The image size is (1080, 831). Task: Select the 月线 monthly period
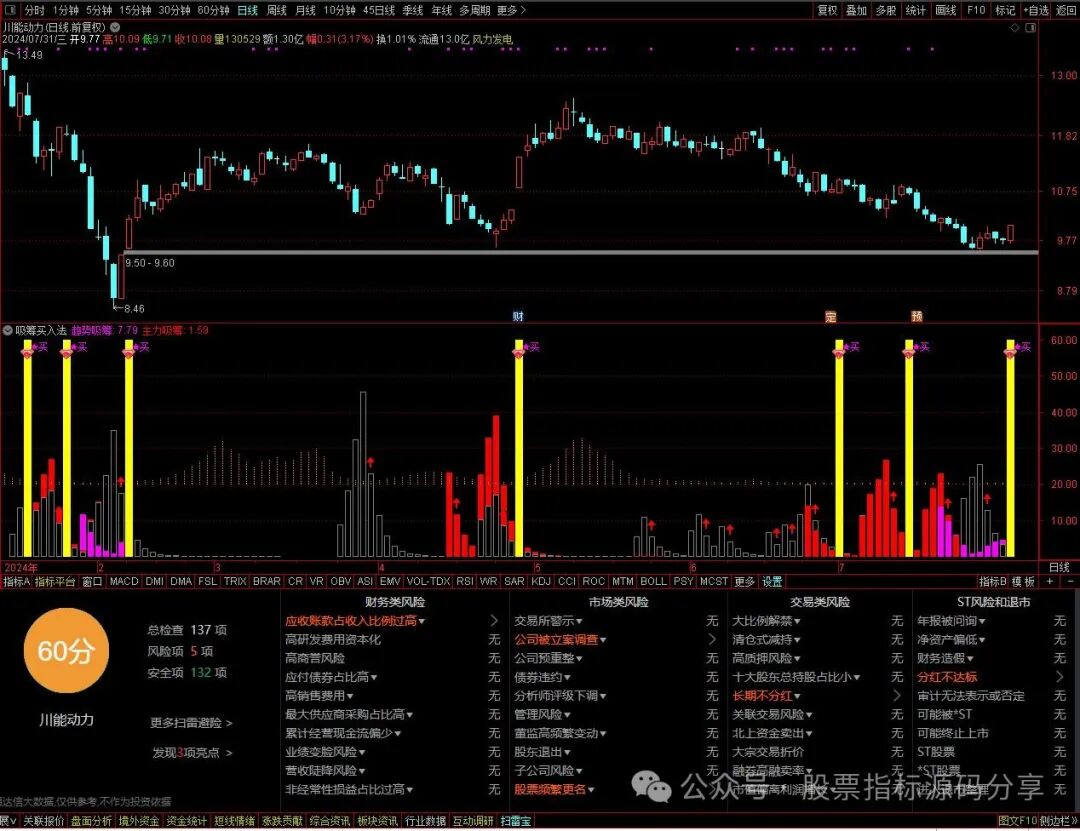pyautogui.click(x=305, y=10)
